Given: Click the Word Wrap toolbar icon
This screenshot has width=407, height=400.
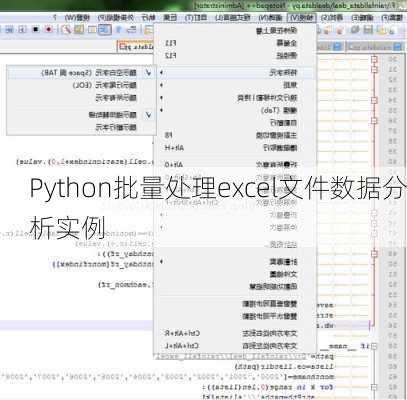Looking at the screenshot, I should (x=132, y=29).
